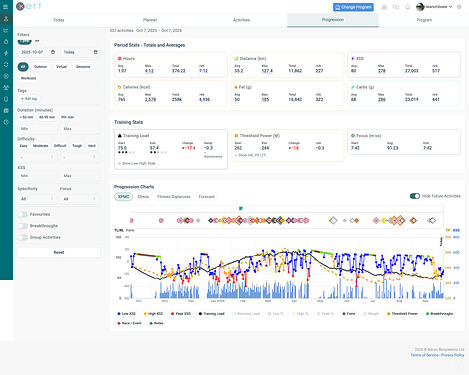Viewport: 469px width, 375px height.
Task: Expand Show HIE, PP, LTP
Action: click(x=250, y=155)
